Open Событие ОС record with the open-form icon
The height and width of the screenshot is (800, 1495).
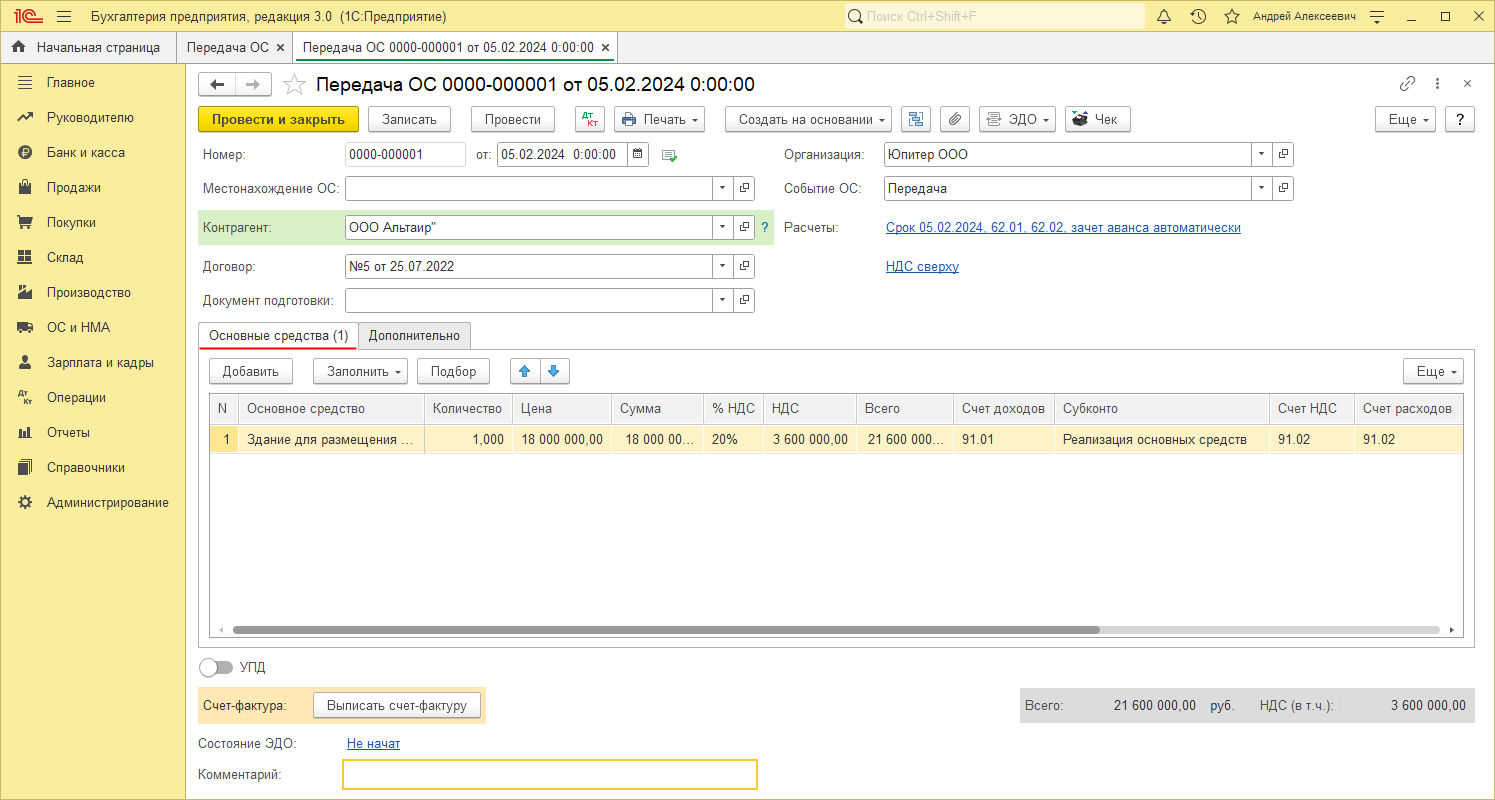coord(1283,188)
